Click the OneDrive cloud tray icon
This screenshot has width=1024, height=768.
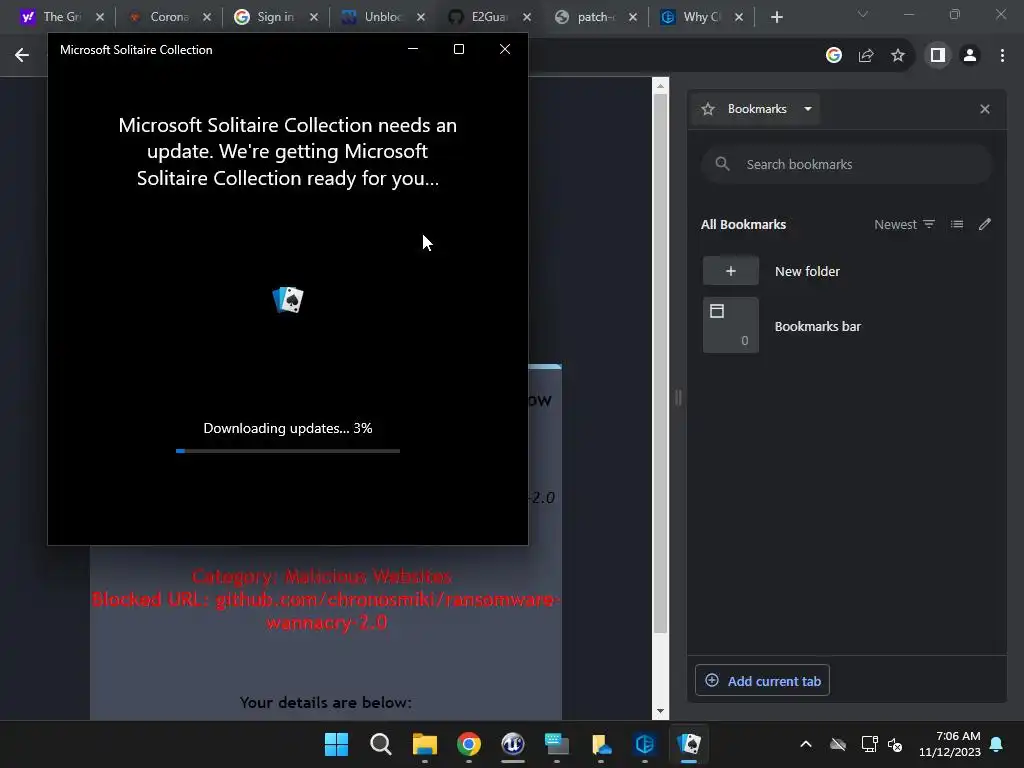tap(838, 744)
